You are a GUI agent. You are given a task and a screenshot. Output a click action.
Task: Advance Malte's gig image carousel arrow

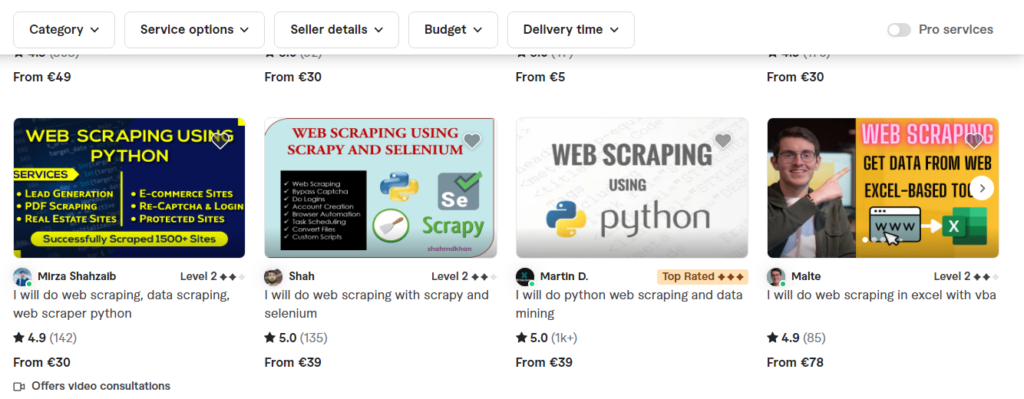[x=982, y=188]
